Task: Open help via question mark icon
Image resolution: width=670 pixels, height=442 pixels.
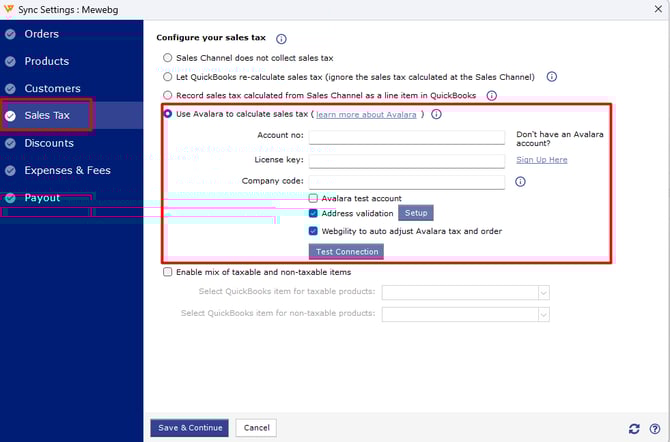Action: tap(655, 428)
